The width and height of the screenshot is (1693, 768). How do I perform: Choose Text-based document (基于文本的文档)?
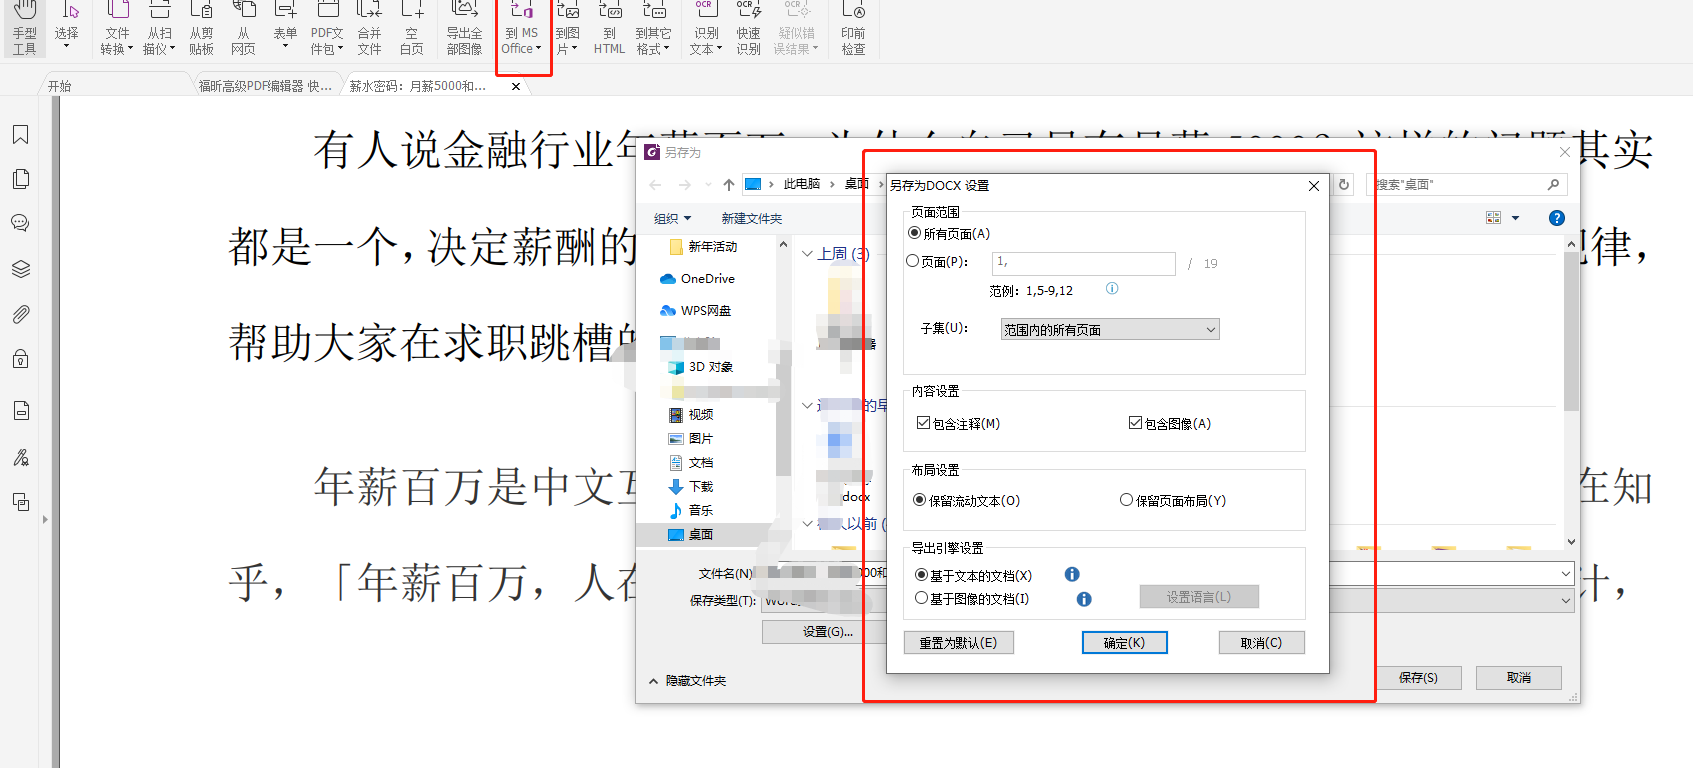click(x=921, y=575)
